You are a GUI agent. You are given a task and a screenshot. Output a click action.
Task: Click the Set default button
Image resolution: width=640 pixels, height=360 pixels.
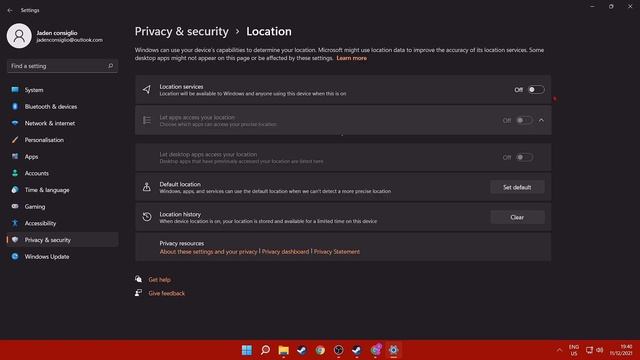(517, 187)
